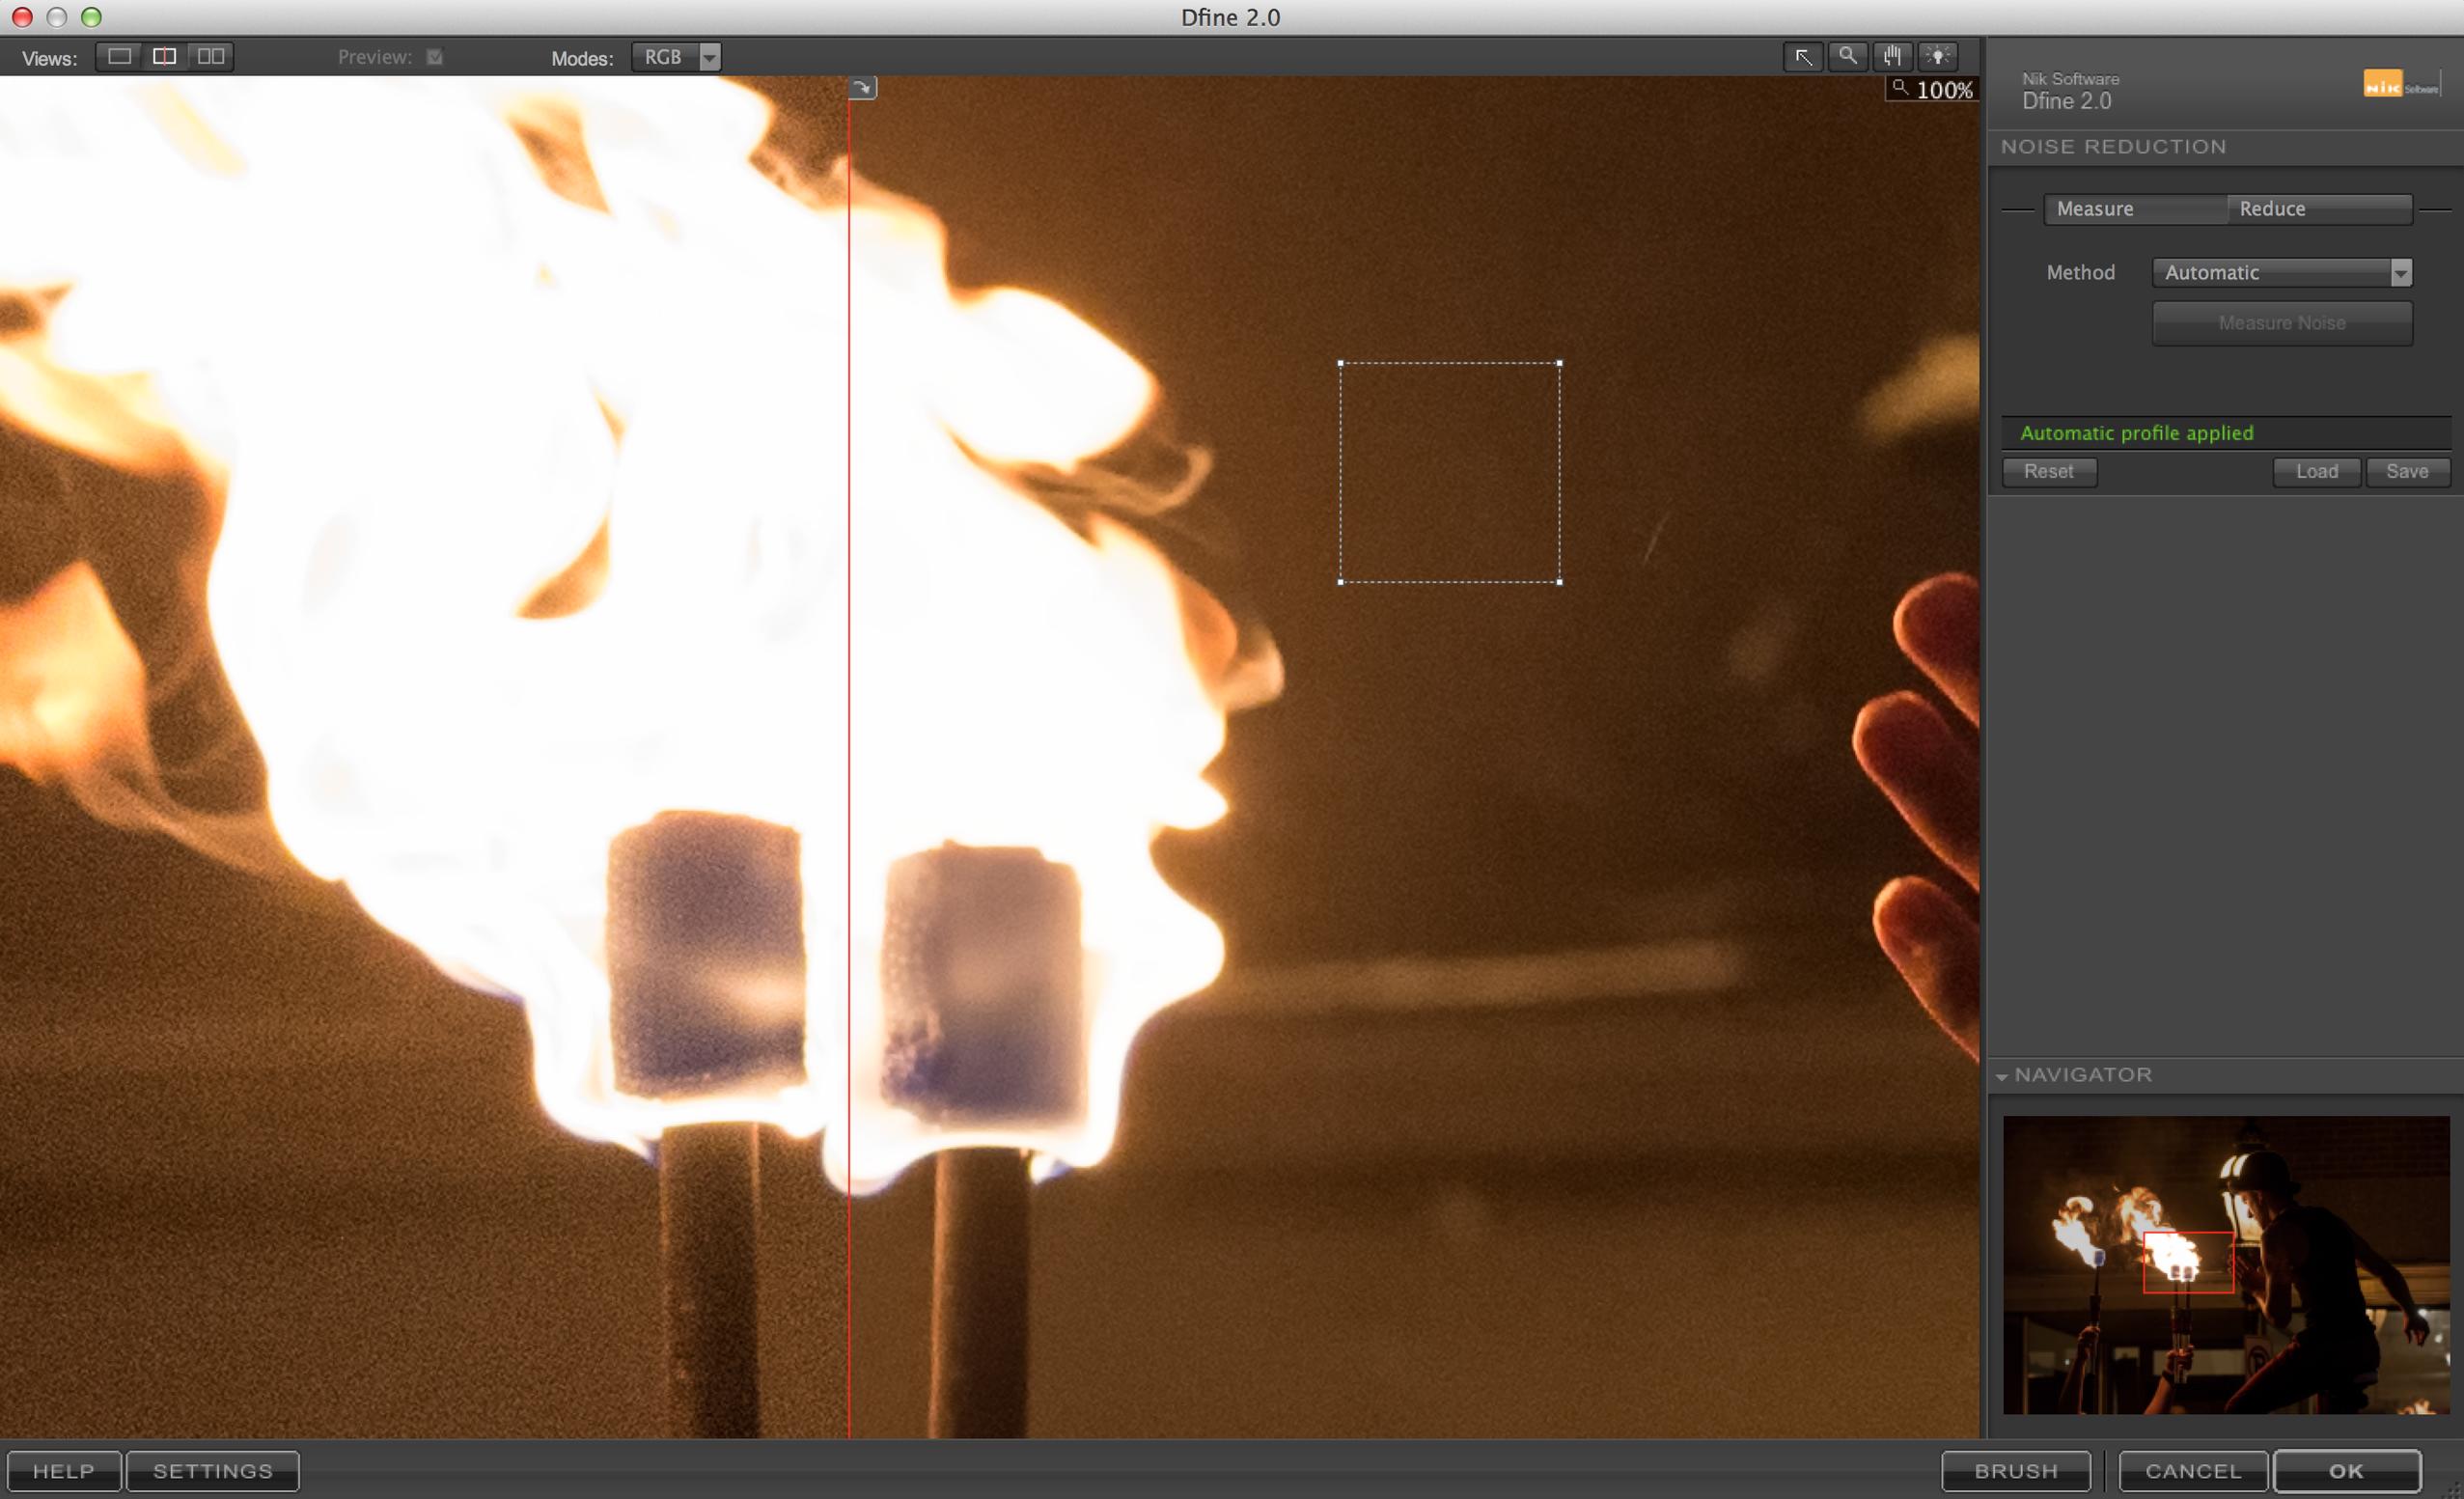
Task: Switch to the Reduce tab
Action: [x=2319, y=209]
